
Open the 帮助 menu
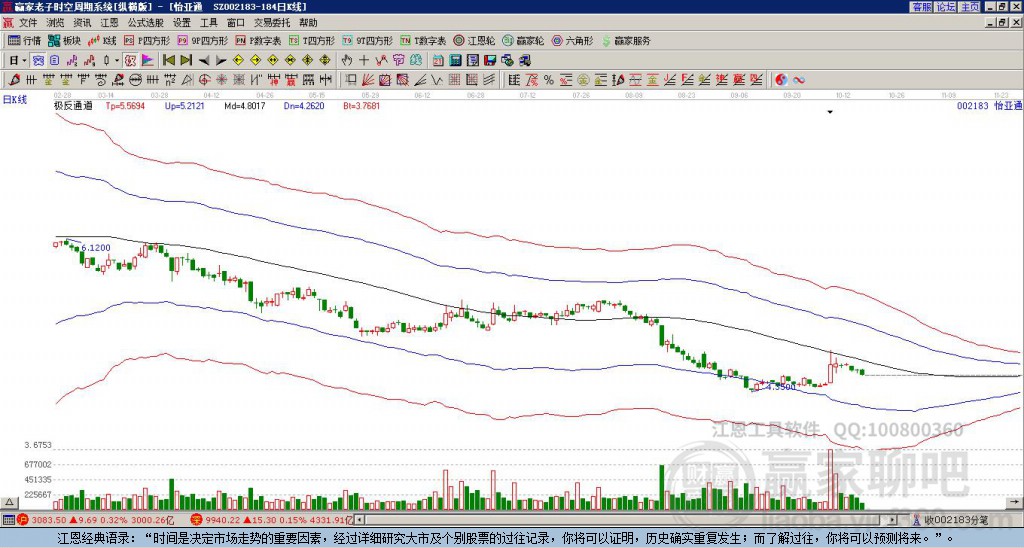click(308, 23)
